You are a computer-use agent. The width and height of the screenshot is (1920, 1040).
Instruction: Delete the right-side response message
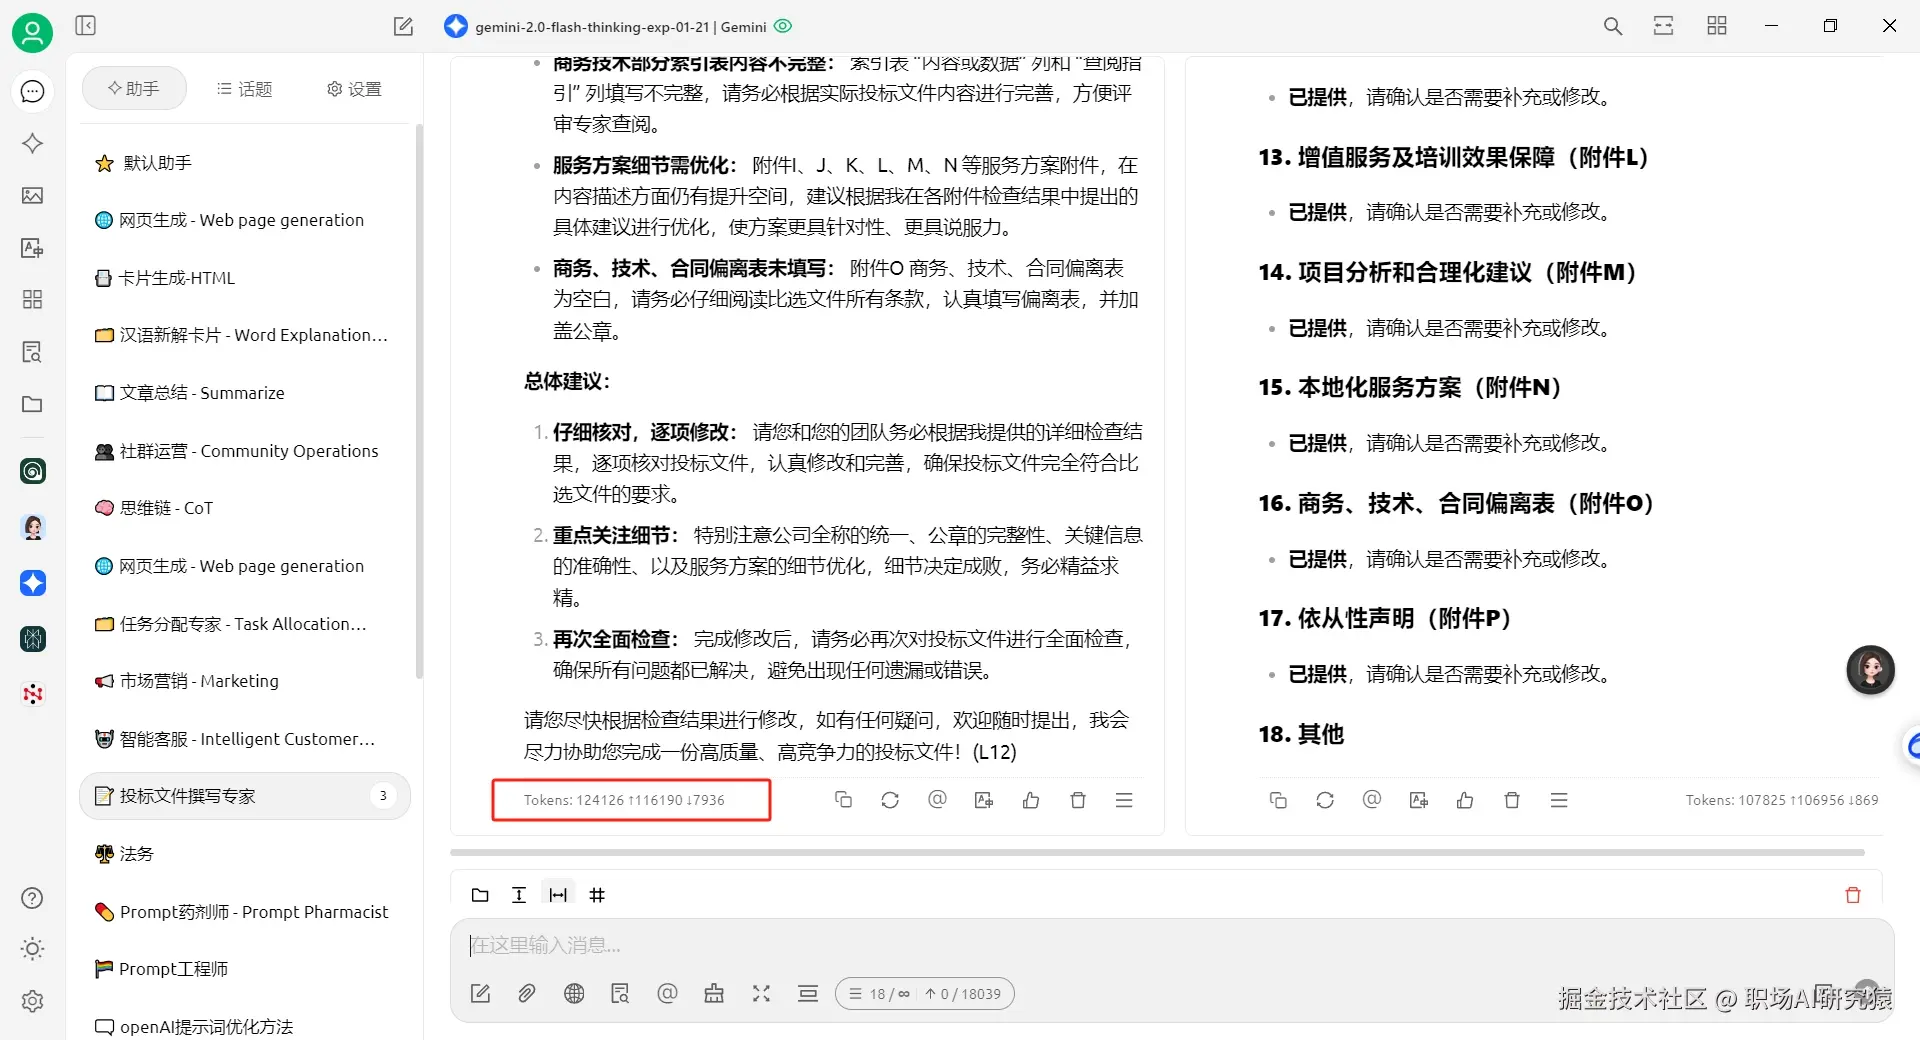coord(1511,800)
